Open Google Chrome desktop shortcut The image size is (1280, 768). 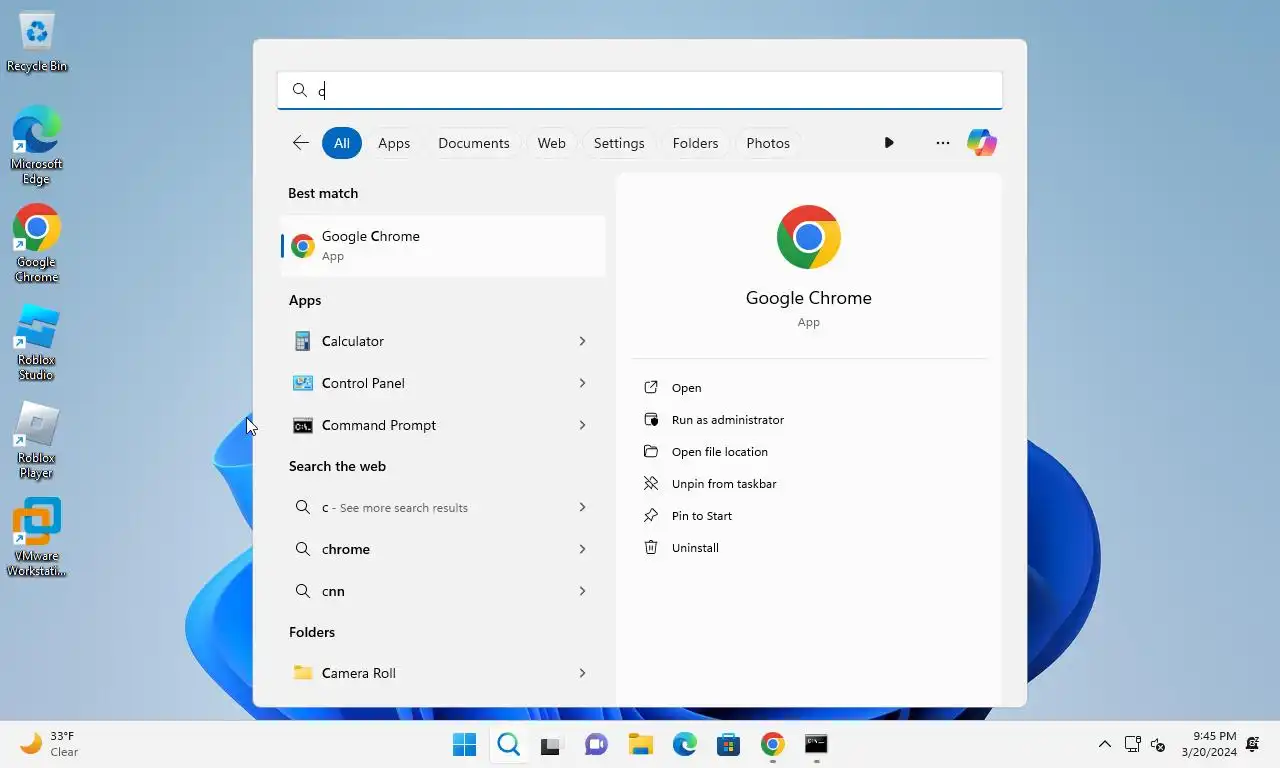click(x=37, y=244)
